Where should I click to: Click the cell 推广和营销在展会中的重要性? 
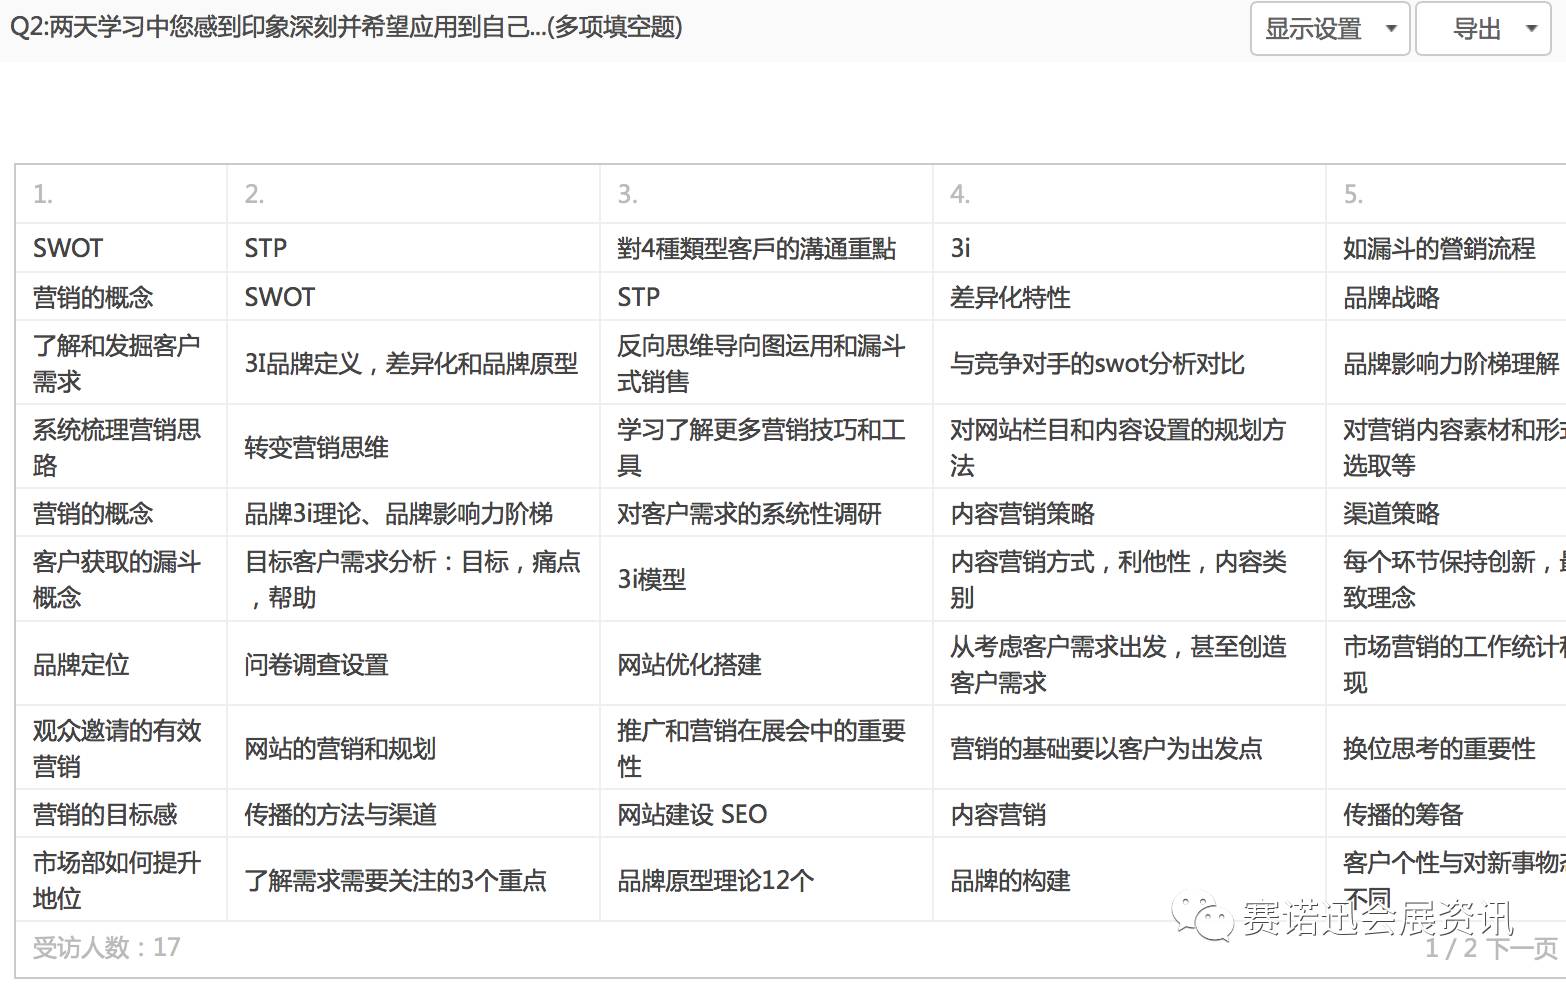(x=766, y=748)
